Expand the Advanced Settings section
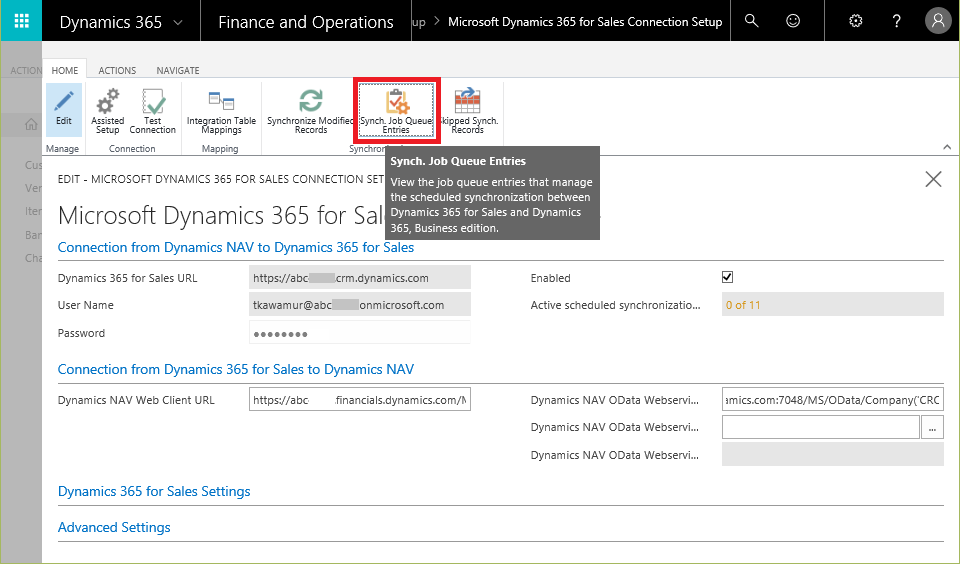This screenshot has height=564, width=960. [114, 527]
